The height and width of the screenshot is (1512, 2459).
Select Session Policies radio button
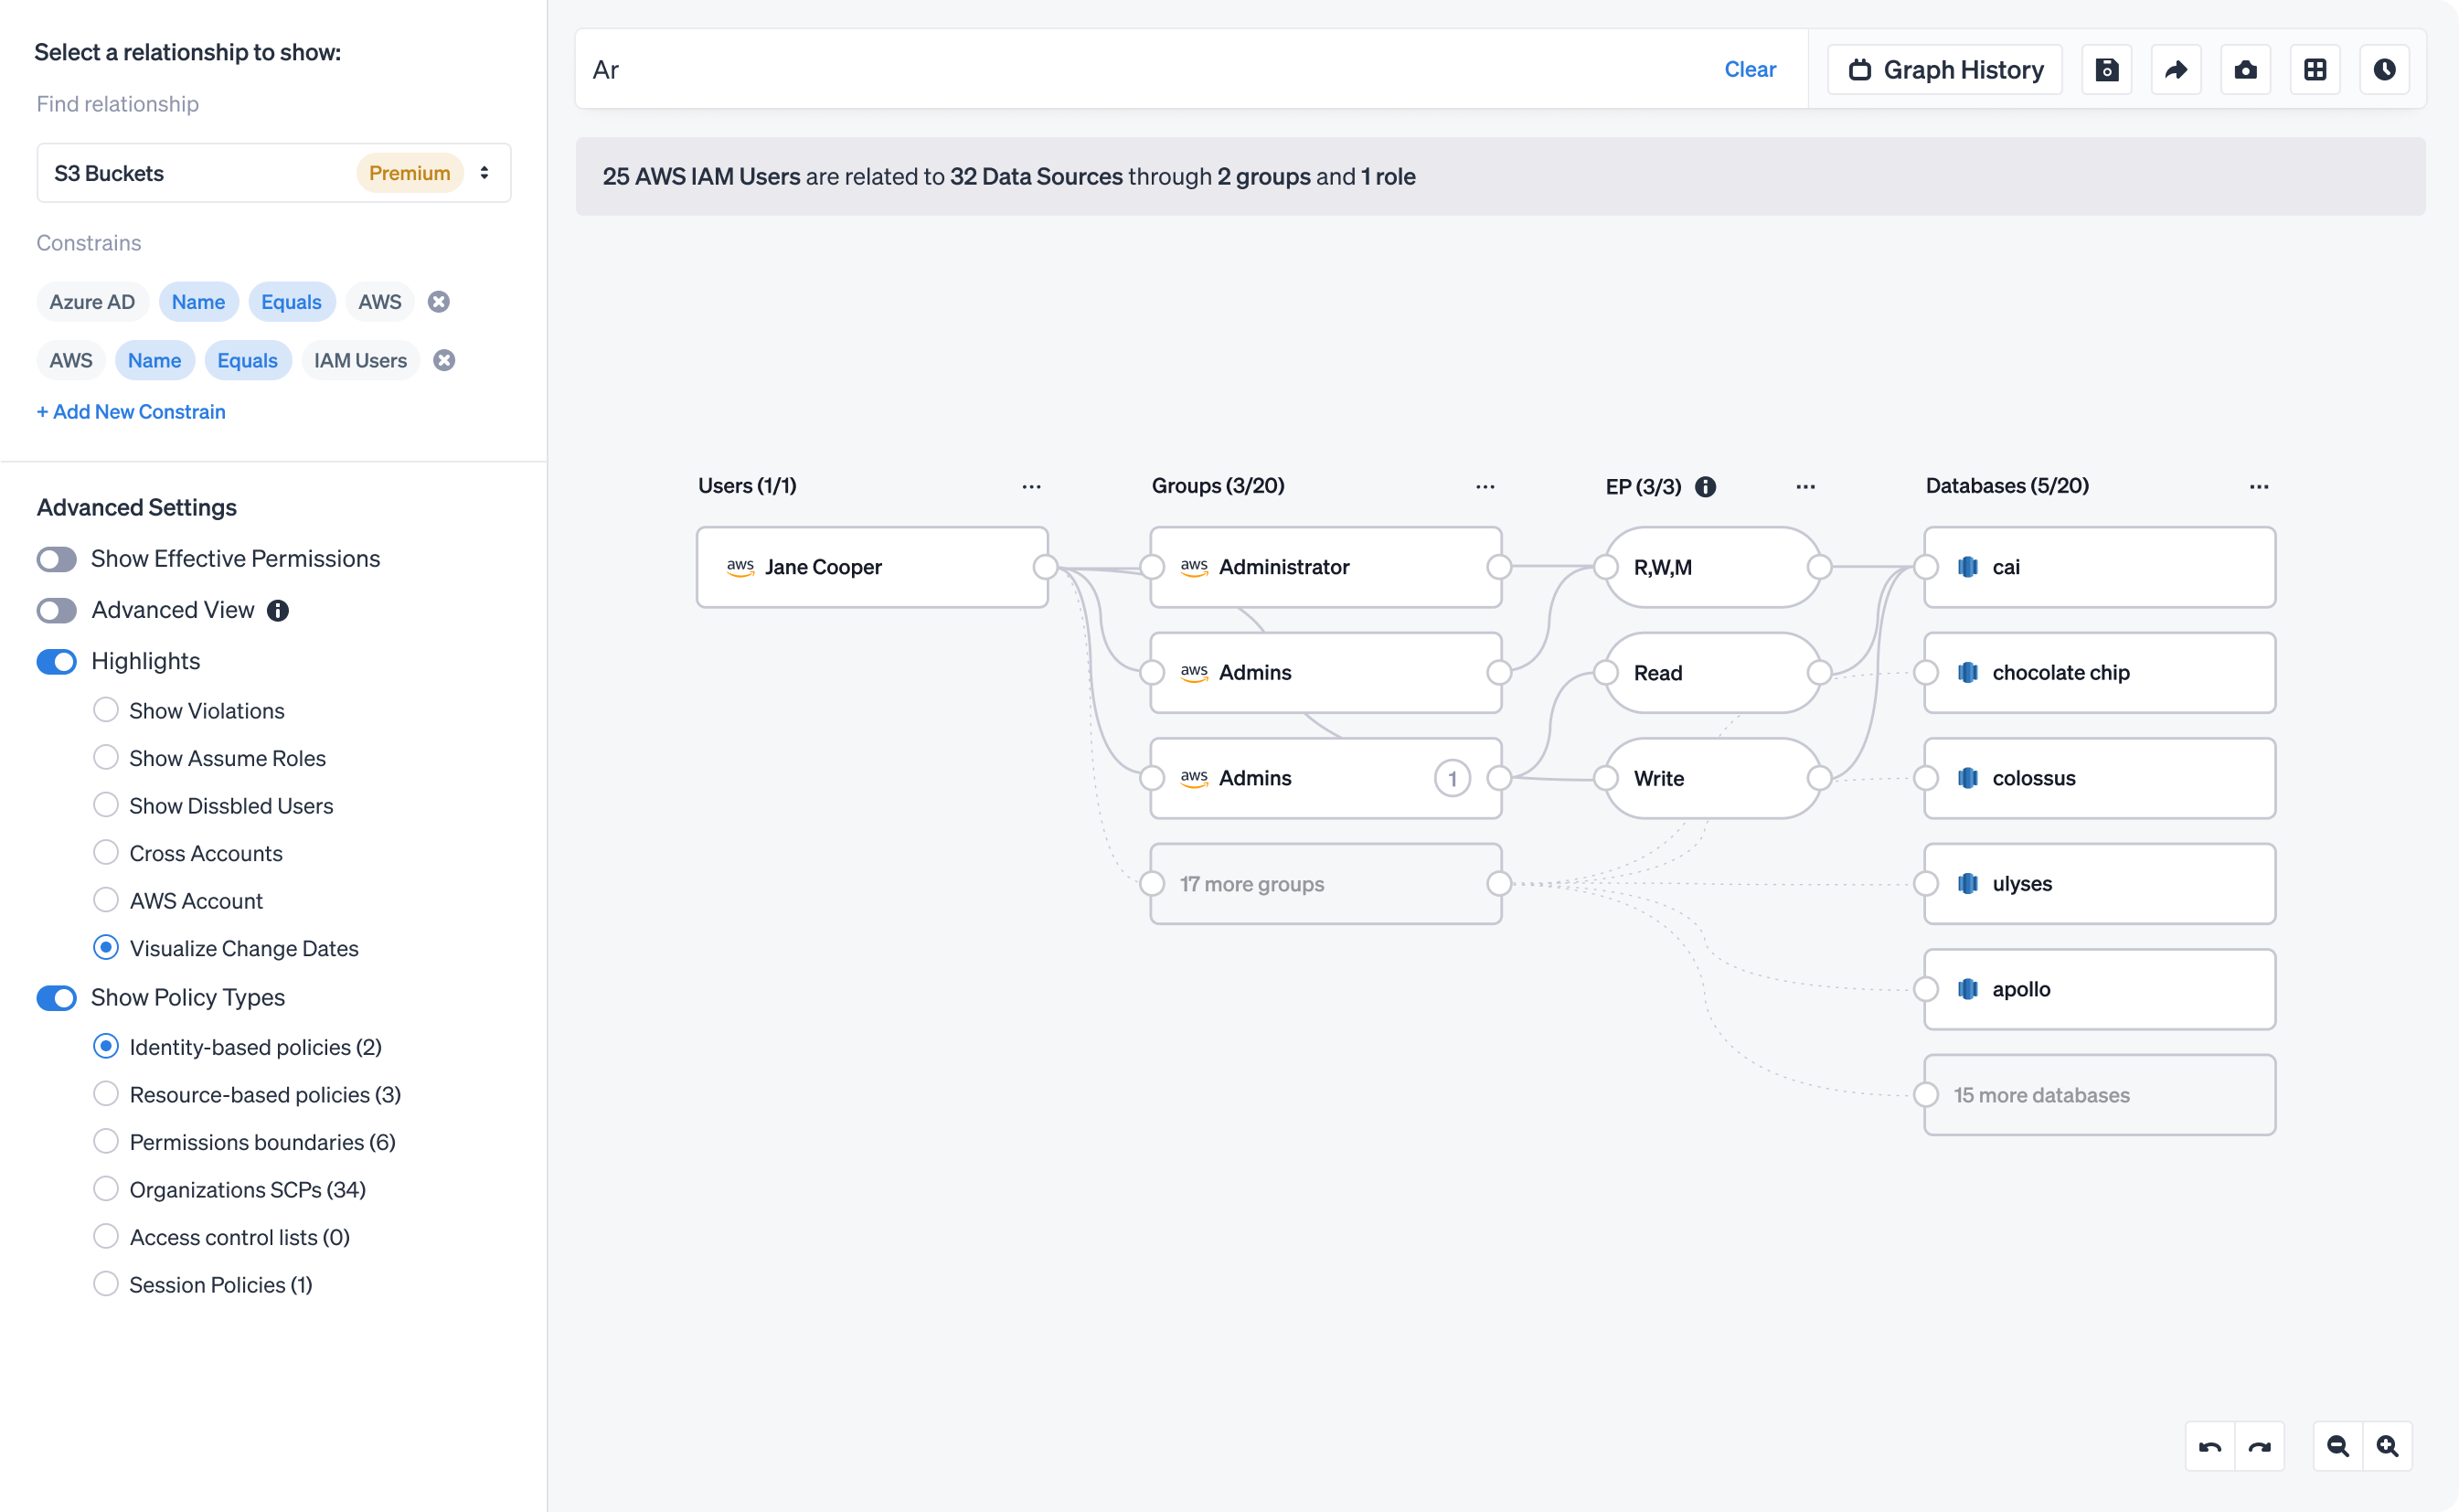coord(106,1284)
